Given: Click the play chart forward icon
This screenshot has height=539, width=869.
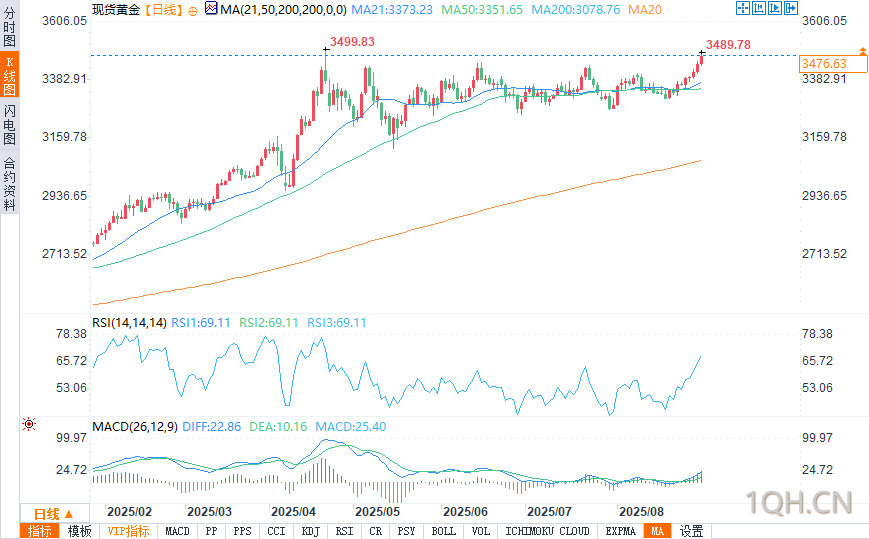Looking at the screenshot, I should point(775,8).
